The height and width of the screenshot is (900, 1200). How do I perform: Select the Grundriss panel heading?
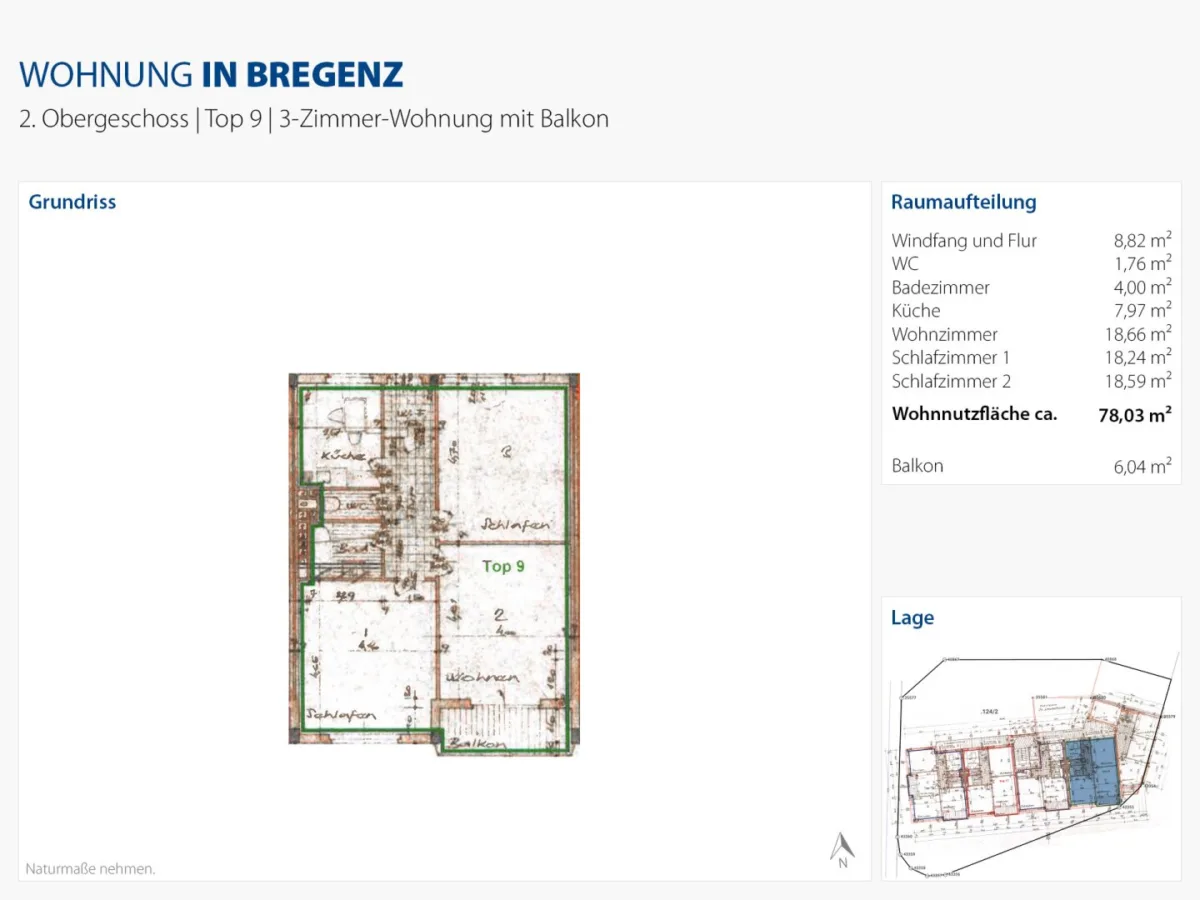tap(72, 202)
